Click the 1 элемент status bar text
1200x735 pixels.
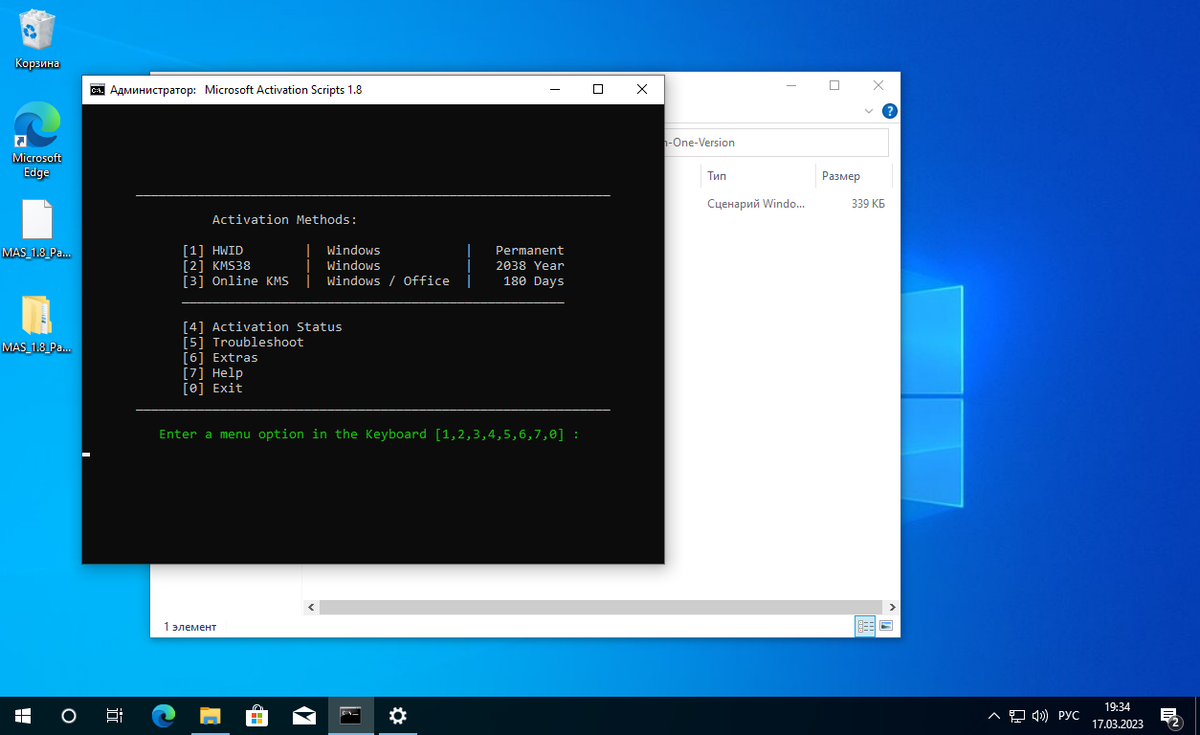coord(190,627)
